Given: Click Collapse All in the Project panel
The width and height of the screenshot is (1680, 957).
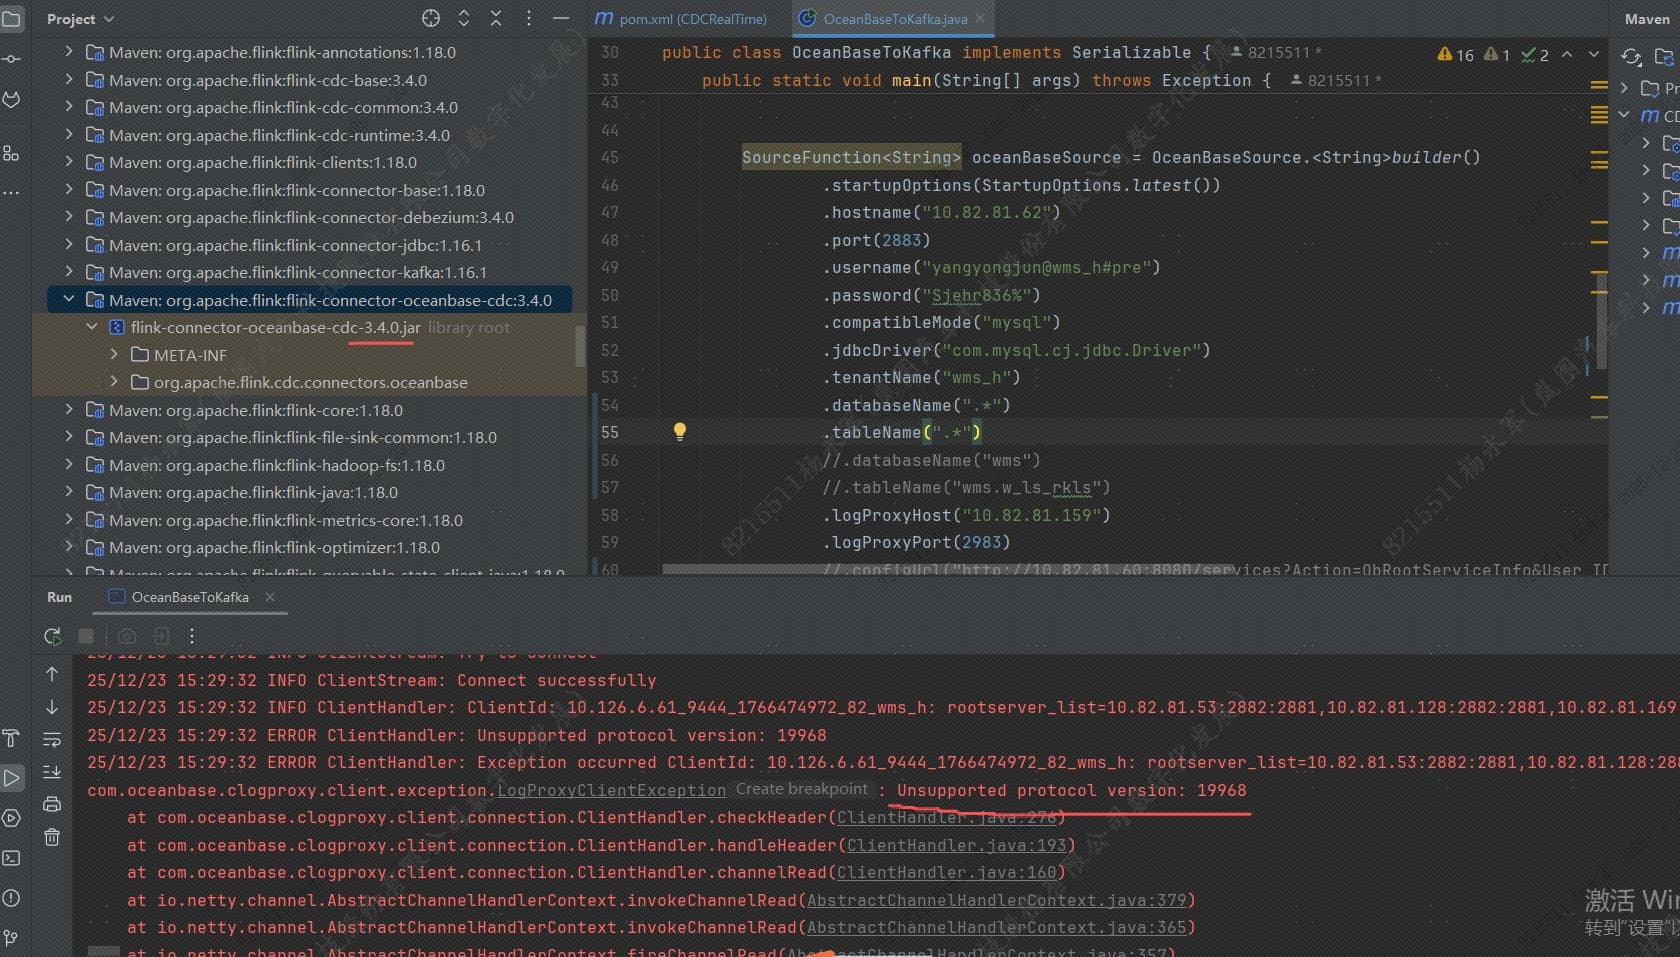Looking at the screenshot, I should point(496,18).
